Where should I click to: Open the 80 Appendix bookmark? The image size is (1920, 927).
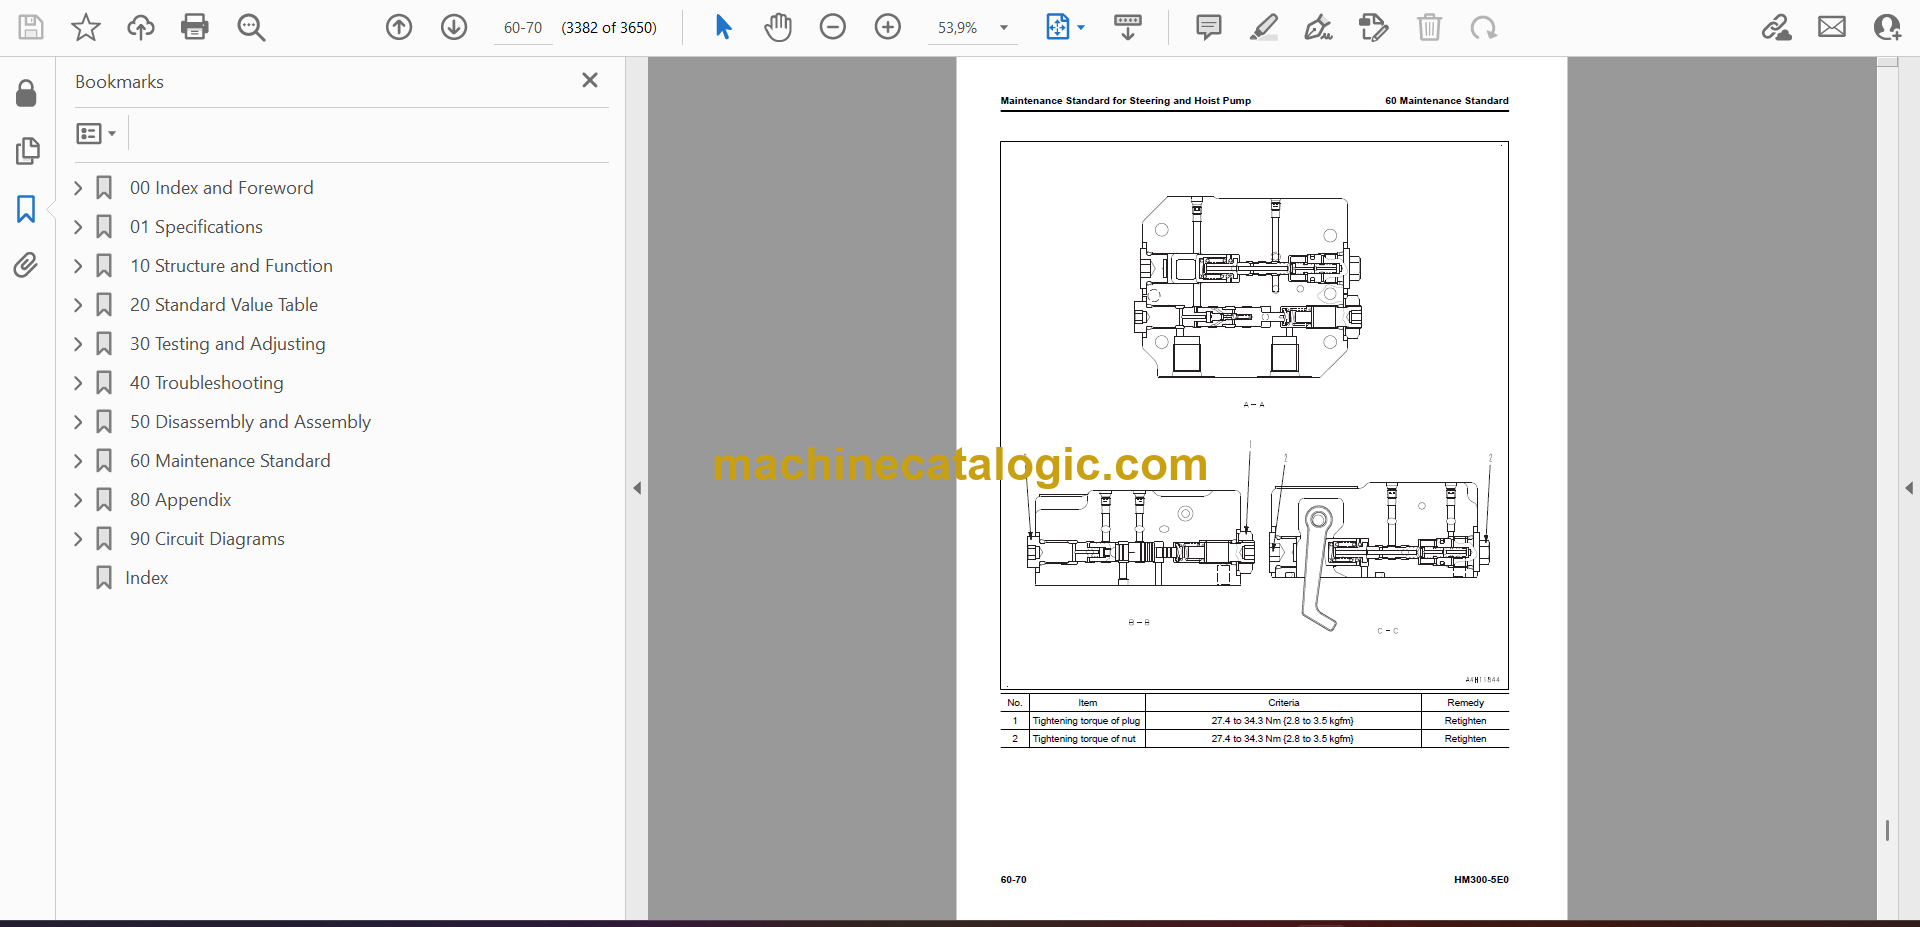click(180, 500)
